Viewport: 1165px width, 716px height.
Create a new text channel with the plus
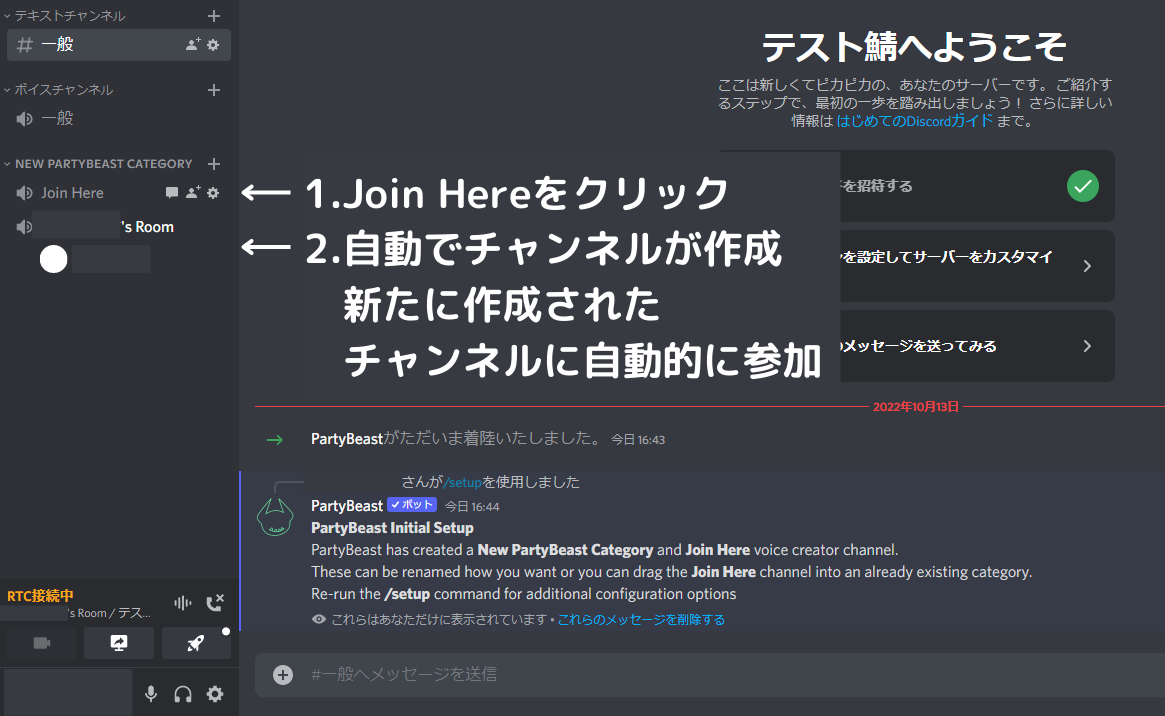coord(215,15)
